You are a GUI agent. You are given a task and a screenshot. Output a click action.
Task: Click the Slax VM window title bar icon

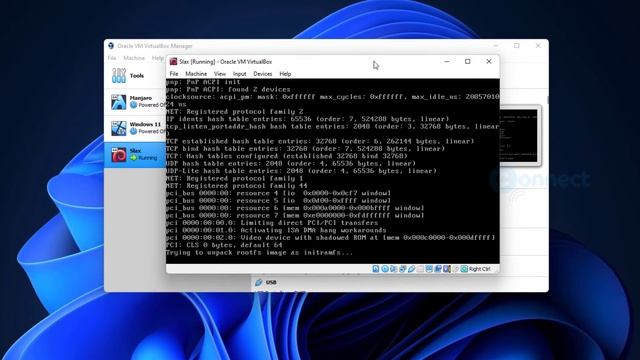(x=173, y=62)
